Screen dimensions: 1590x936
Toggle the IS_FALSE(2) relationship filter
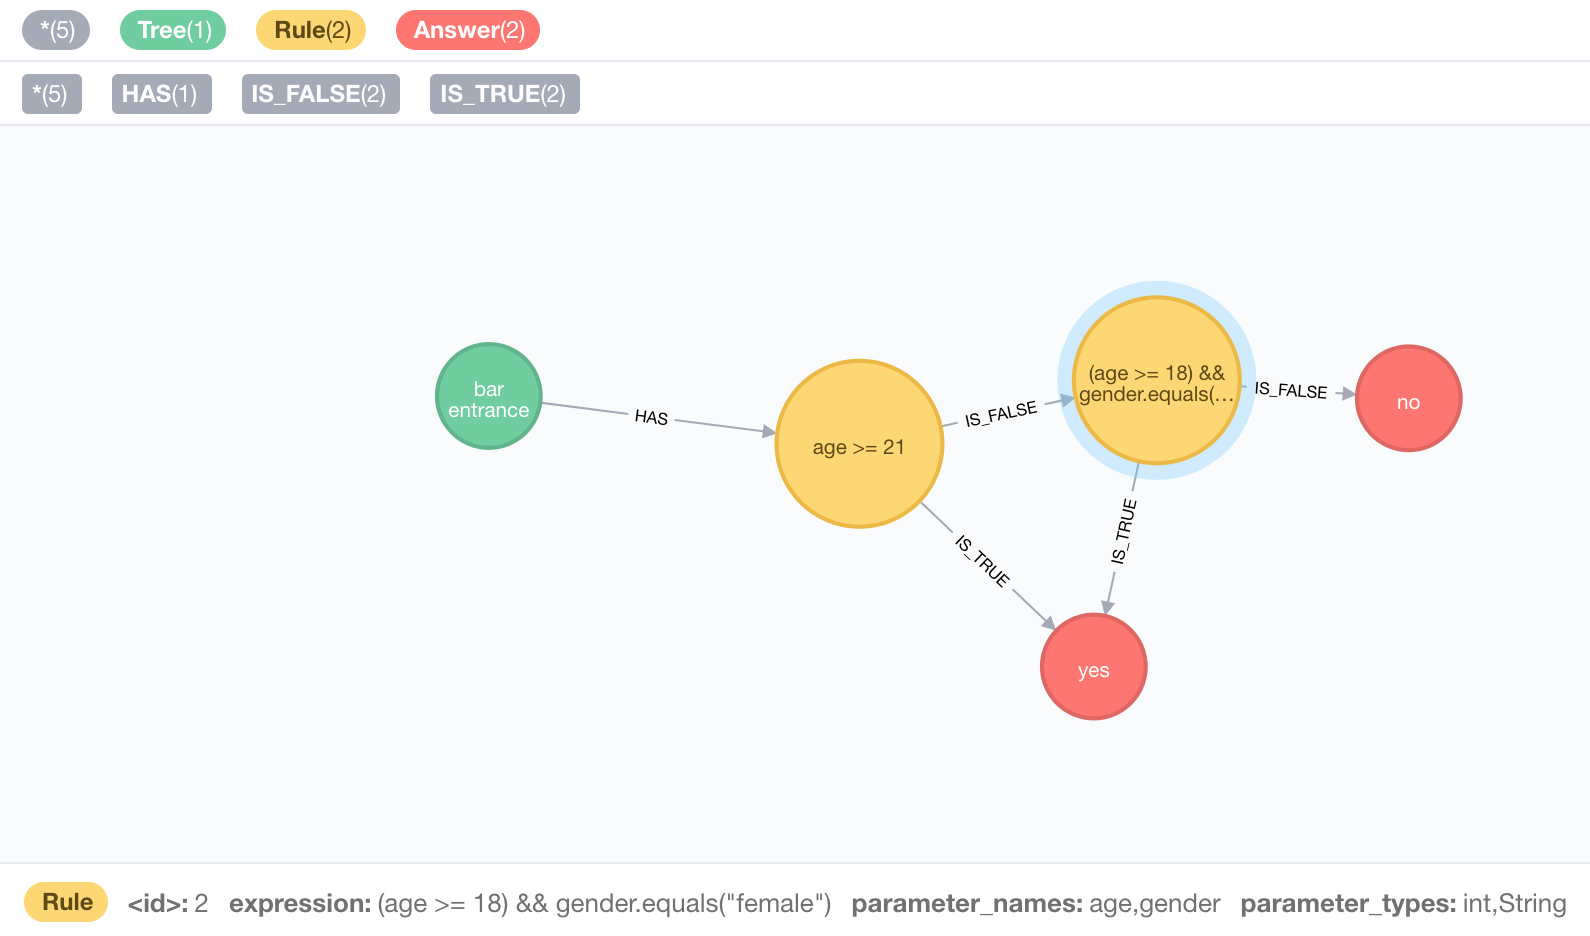point(320,93)
